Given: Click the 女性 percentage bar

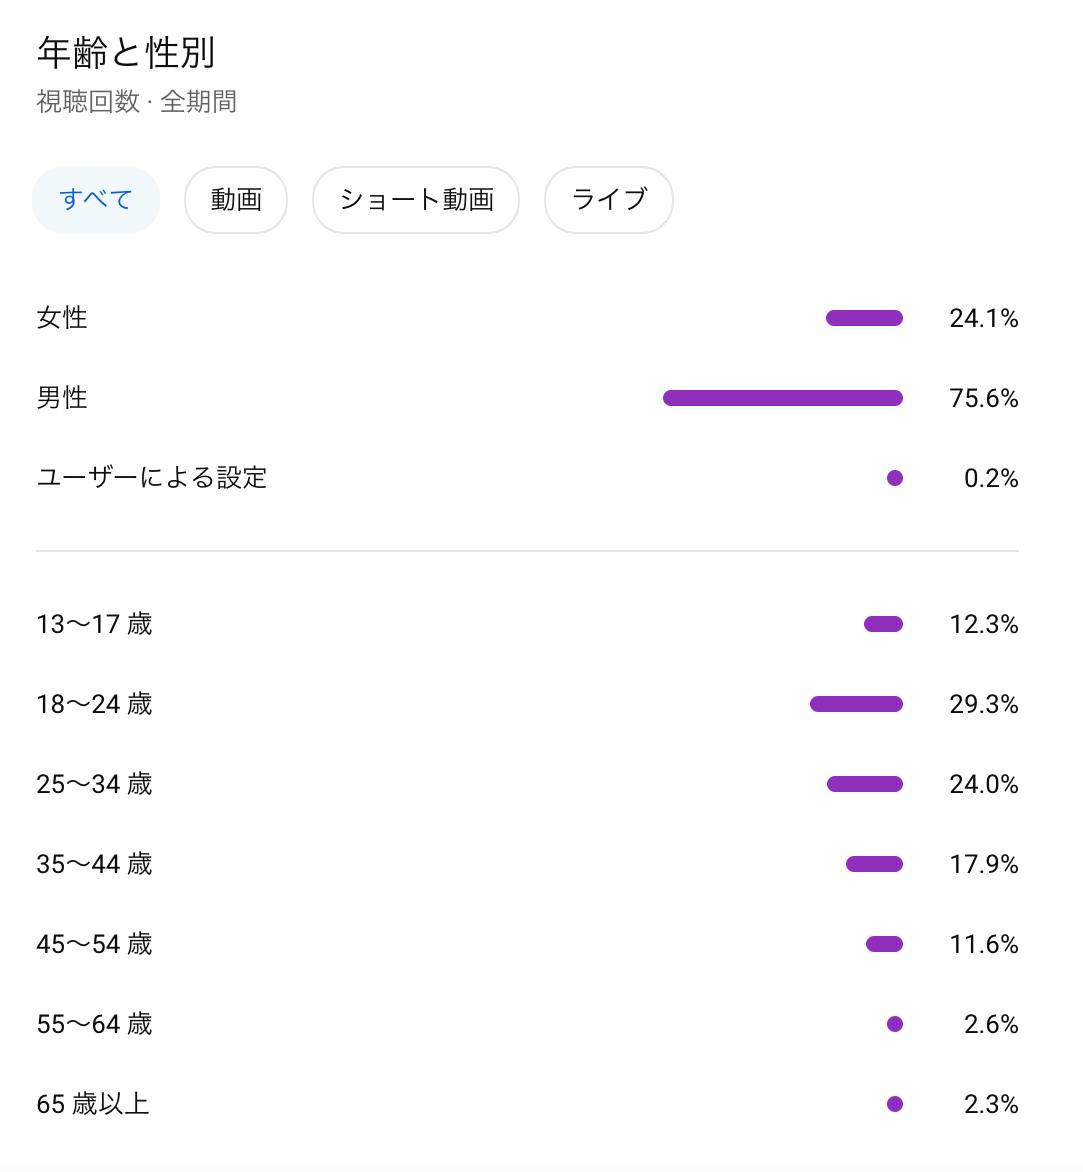Looking at the screenshot, I should point(864,319).
